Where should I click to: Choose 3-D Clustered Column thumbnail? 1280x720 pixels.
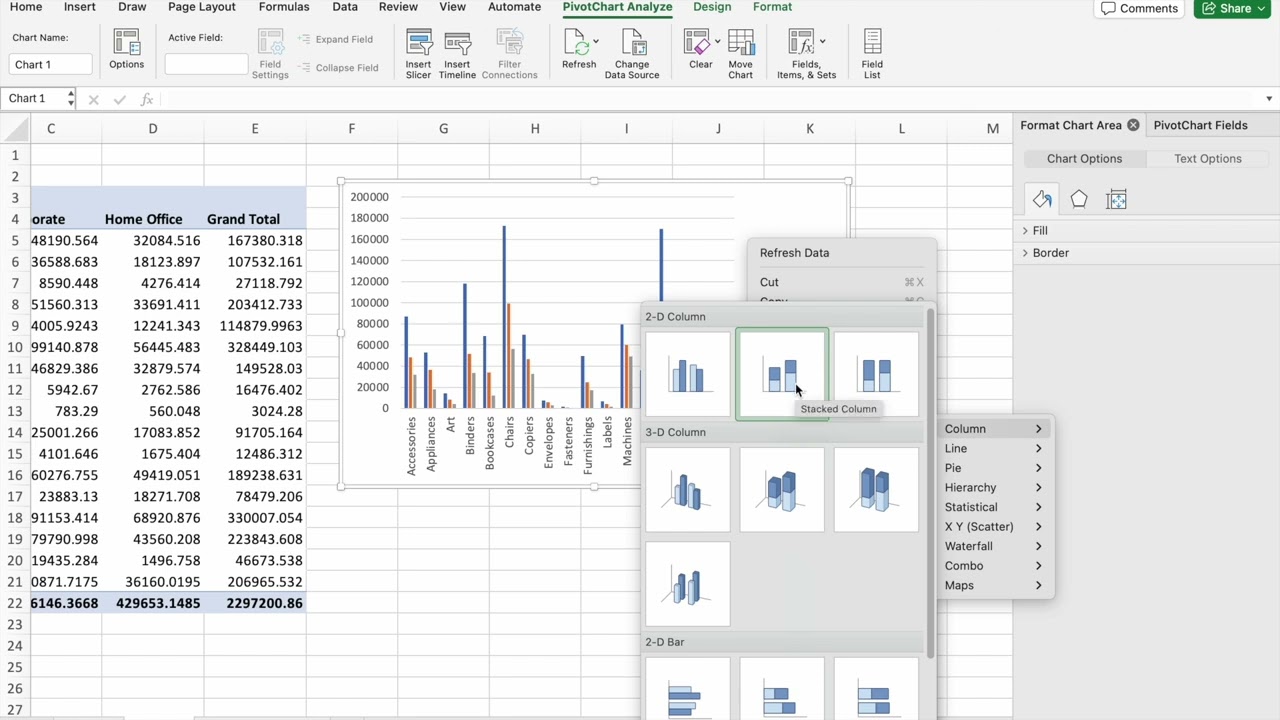point(688,490)
